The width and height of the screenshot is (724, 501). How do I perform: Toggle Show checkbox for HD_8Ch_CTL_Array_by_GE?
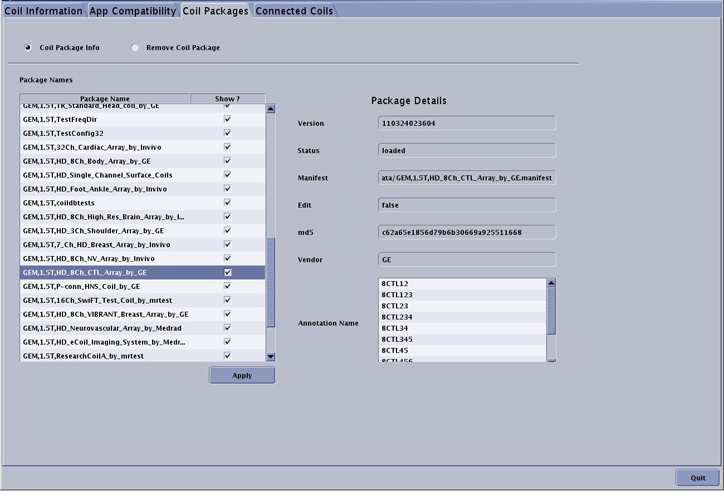pos(227,272)
